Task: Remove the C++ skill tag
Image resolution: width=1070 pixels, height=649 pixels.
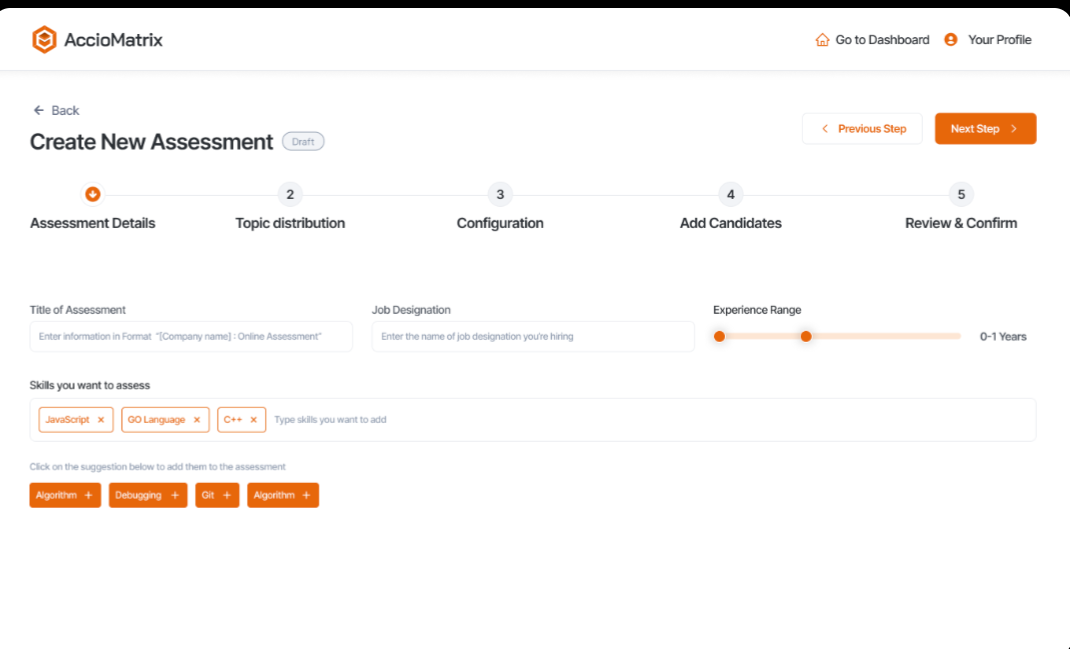Action: tap(256, 419)
